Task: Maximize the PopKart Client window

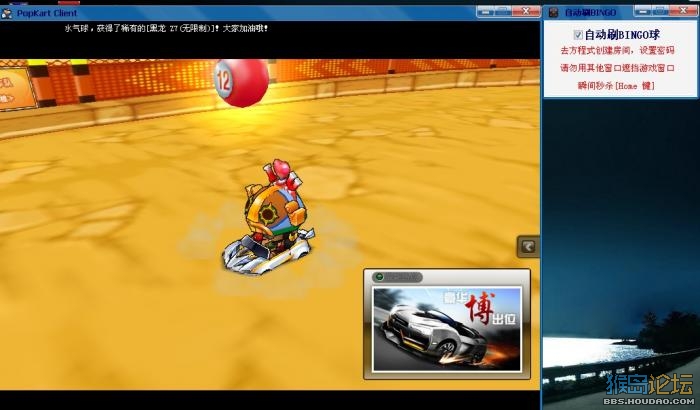Action: [x=503, y=11]
